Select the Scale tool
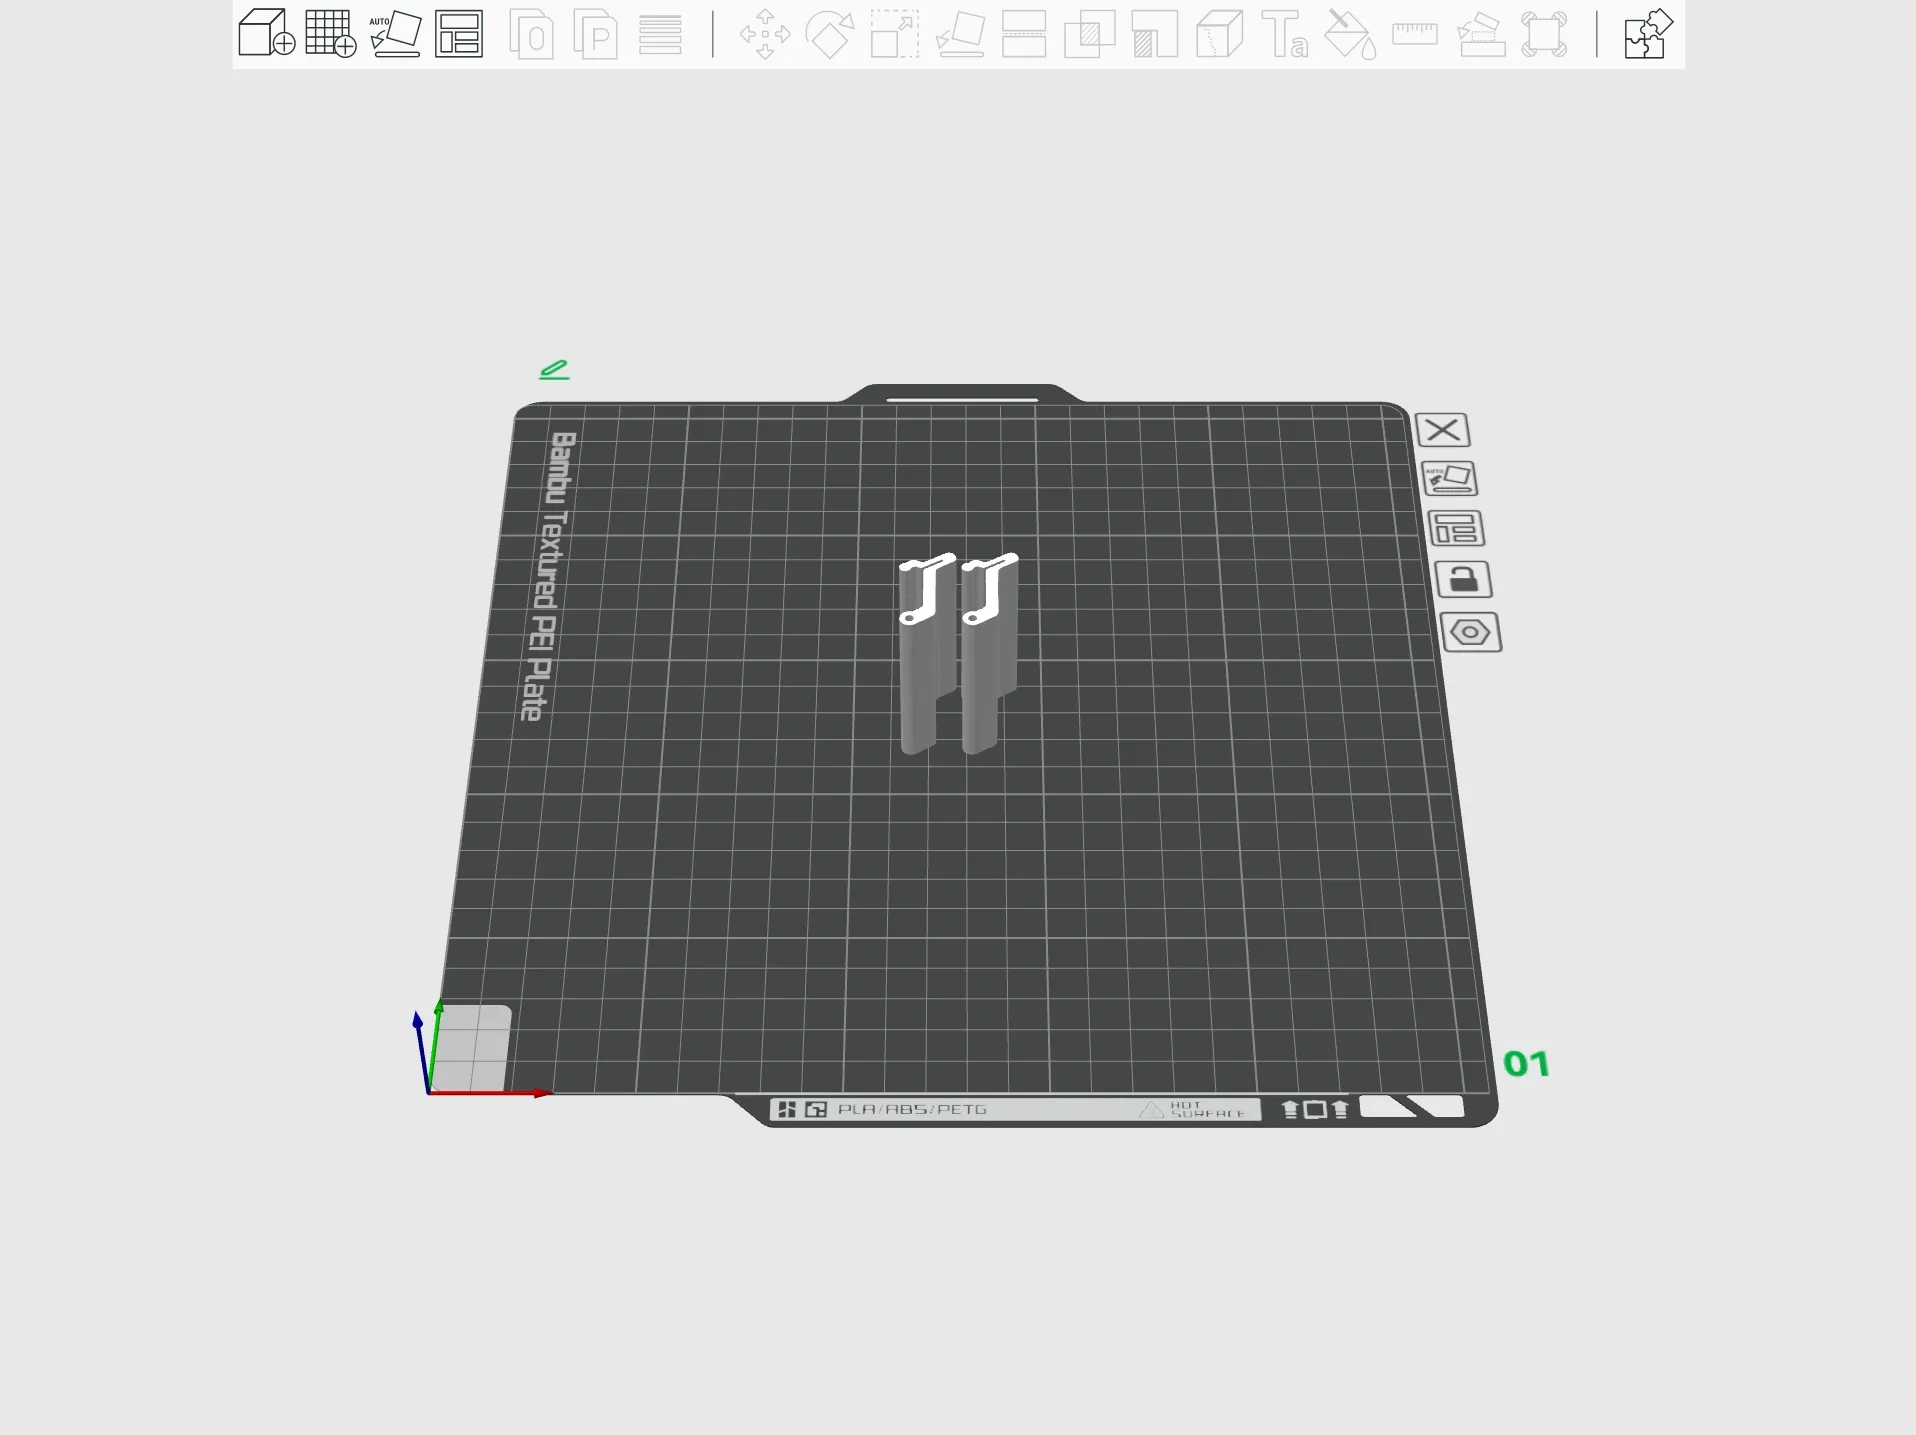 895,35
